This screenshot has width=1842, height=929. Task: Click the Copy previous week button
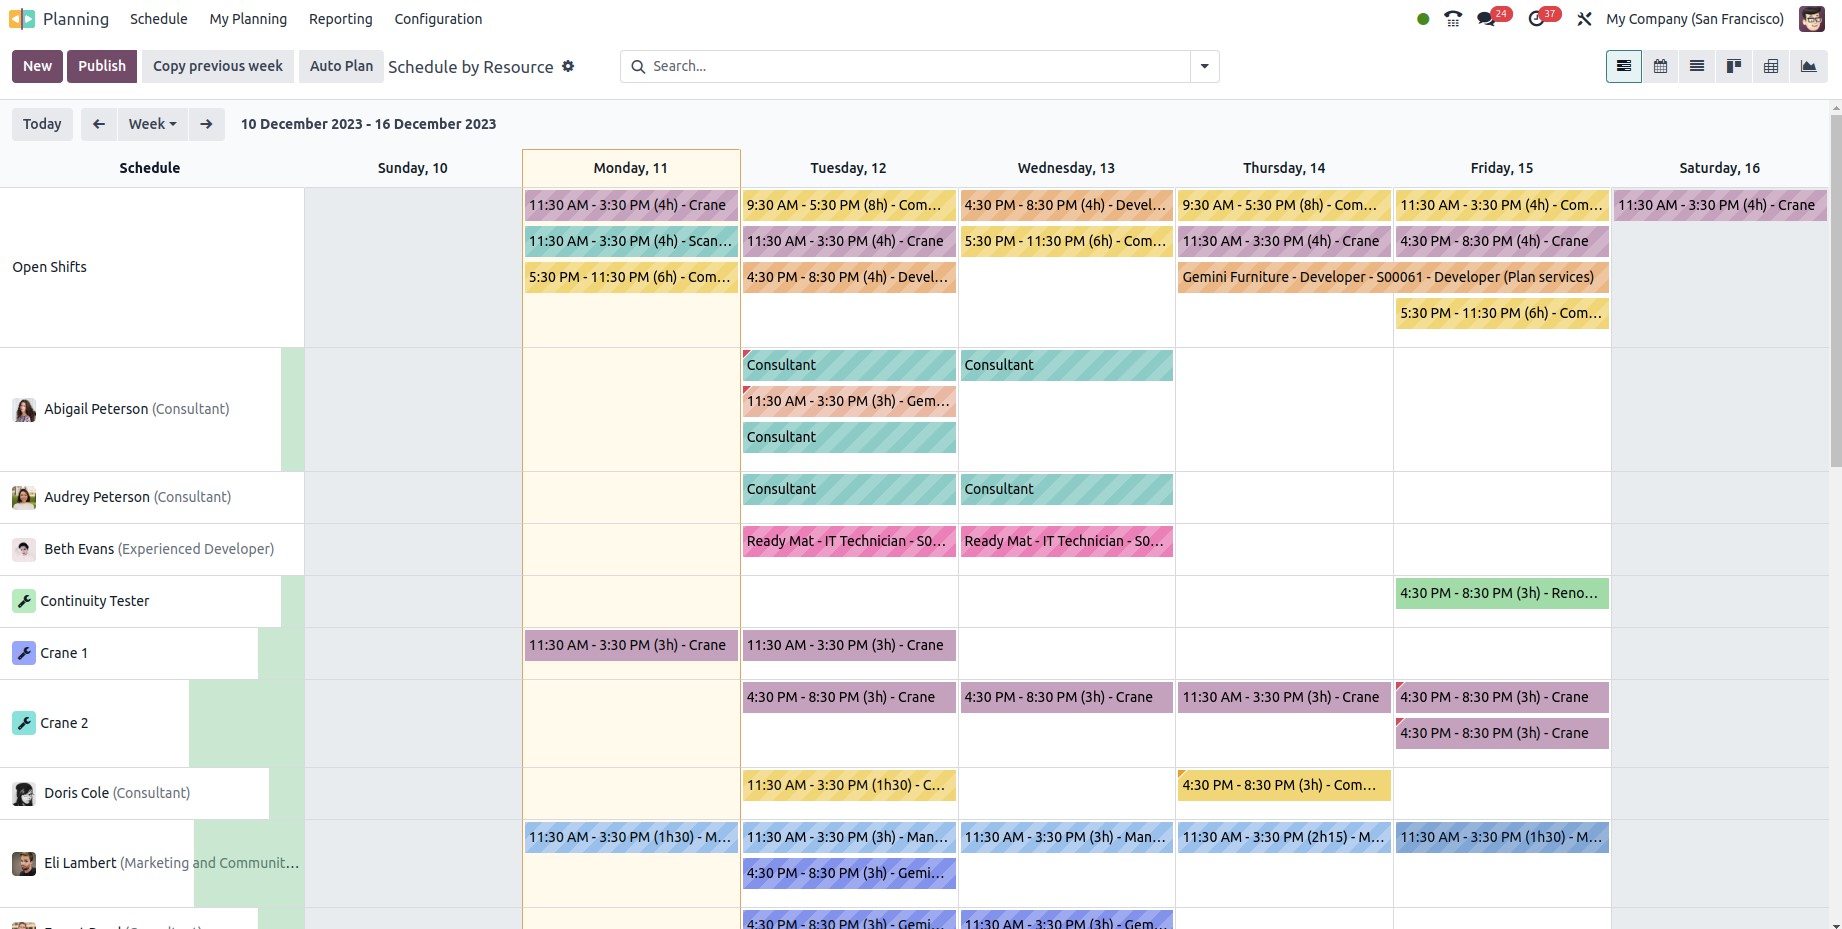(x=218, y=66)
